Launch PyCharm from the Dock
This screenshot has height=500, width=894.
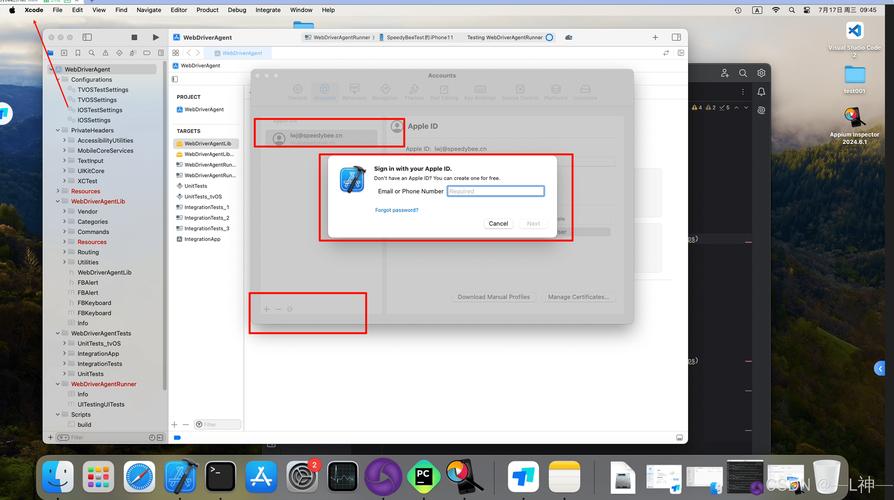coord(423,477)
